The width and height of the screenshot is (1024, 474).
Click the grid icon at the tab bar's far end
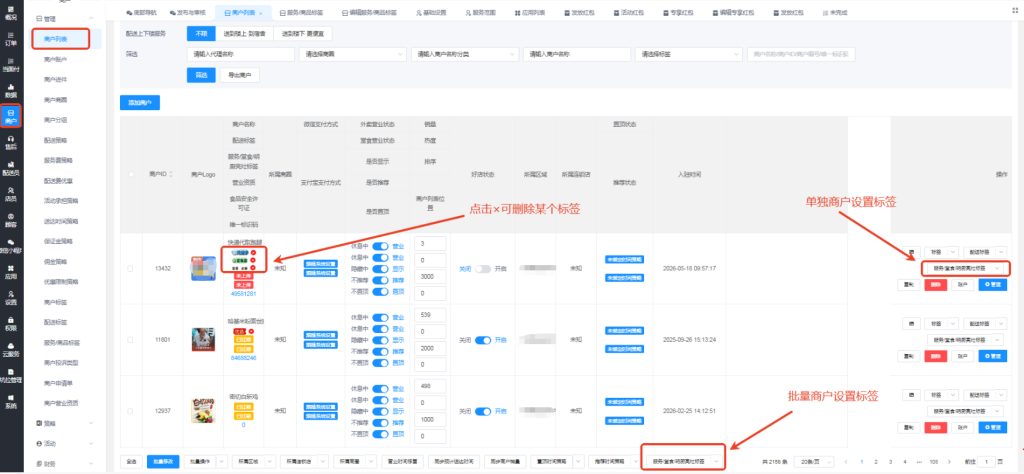pos(1013,12)
